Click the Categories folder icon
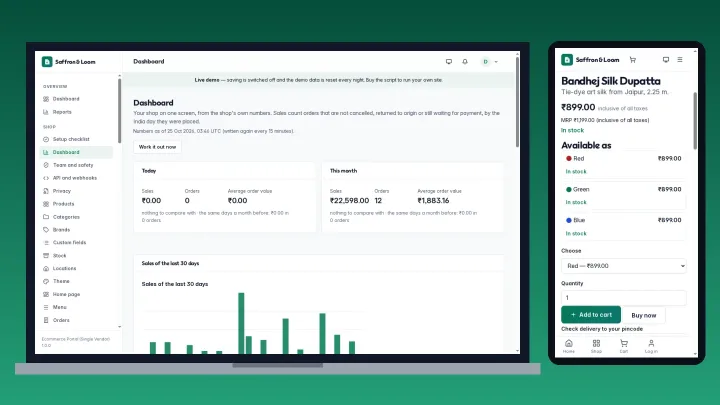720x405 pixels. coord(46,217)
